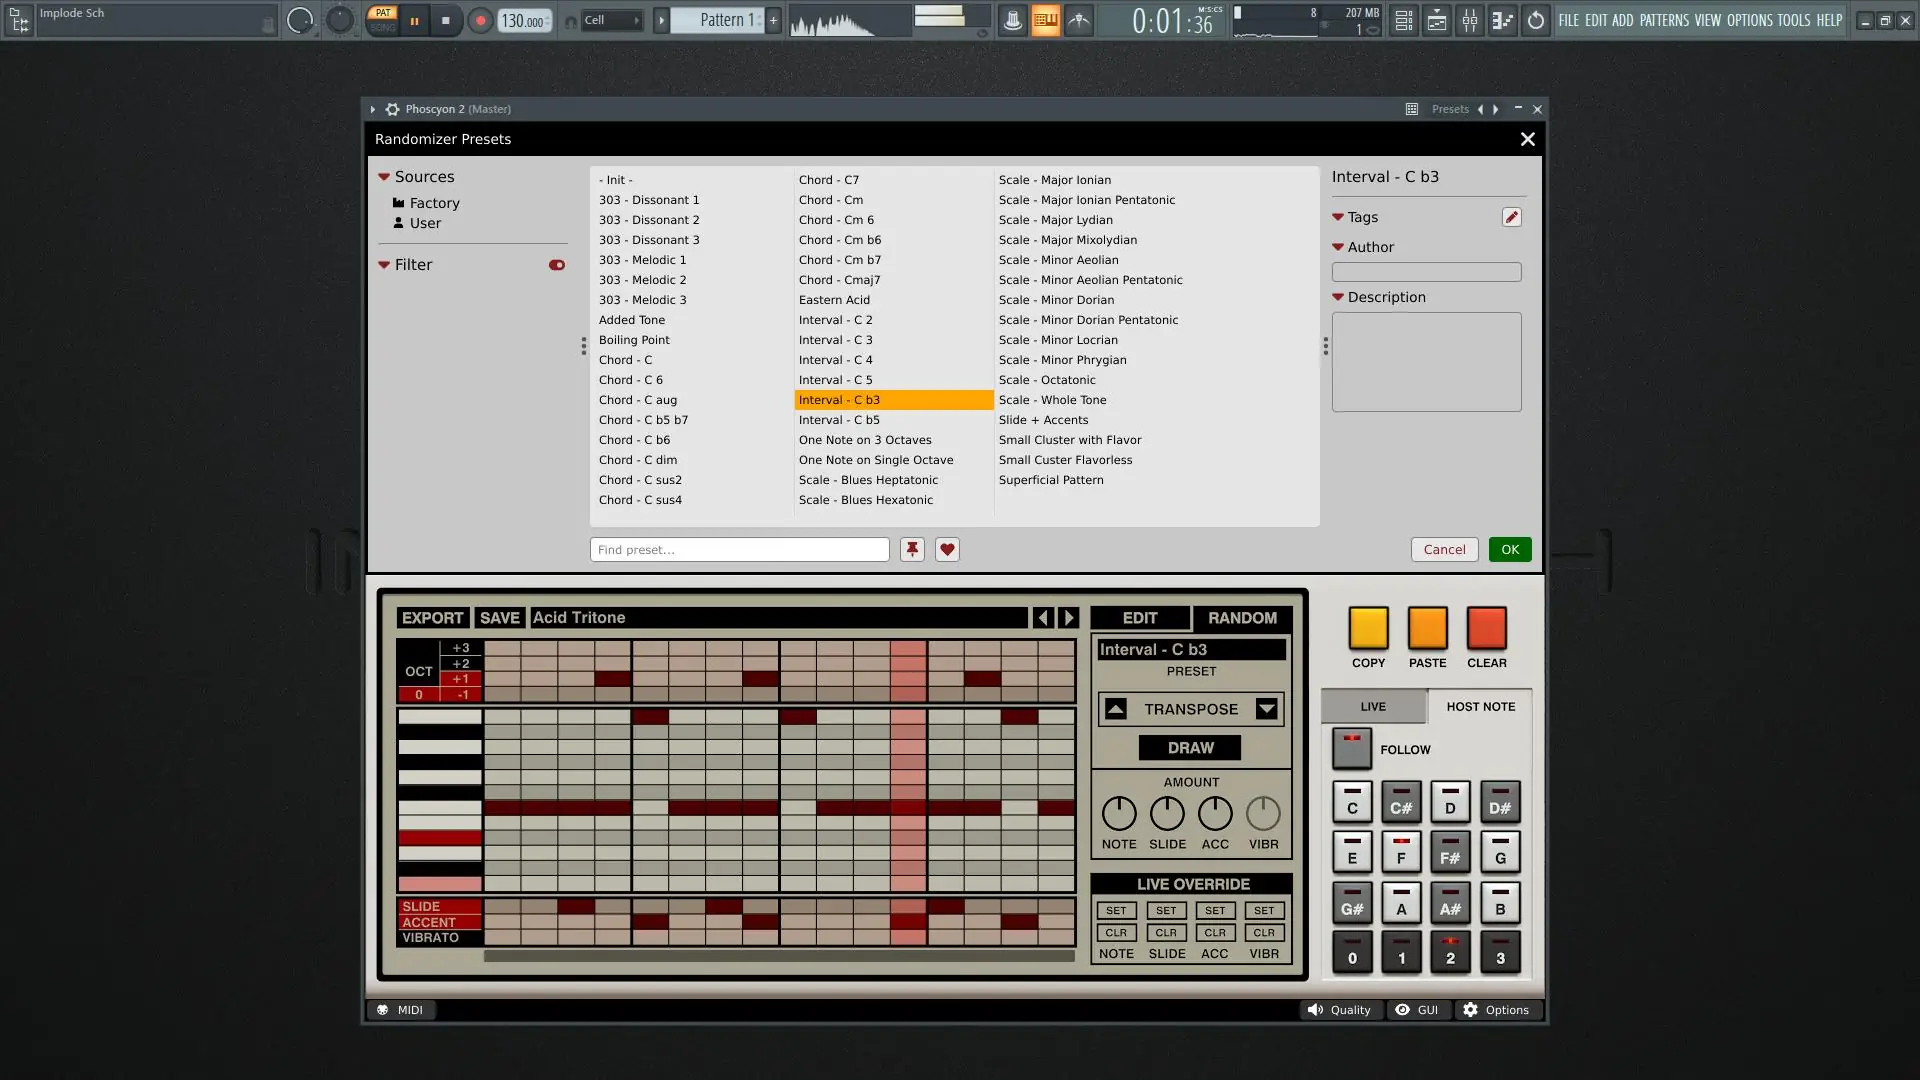Stop playback with the stop button
The width and height of the screenshot is (1920, 1080).
[446, 20]
